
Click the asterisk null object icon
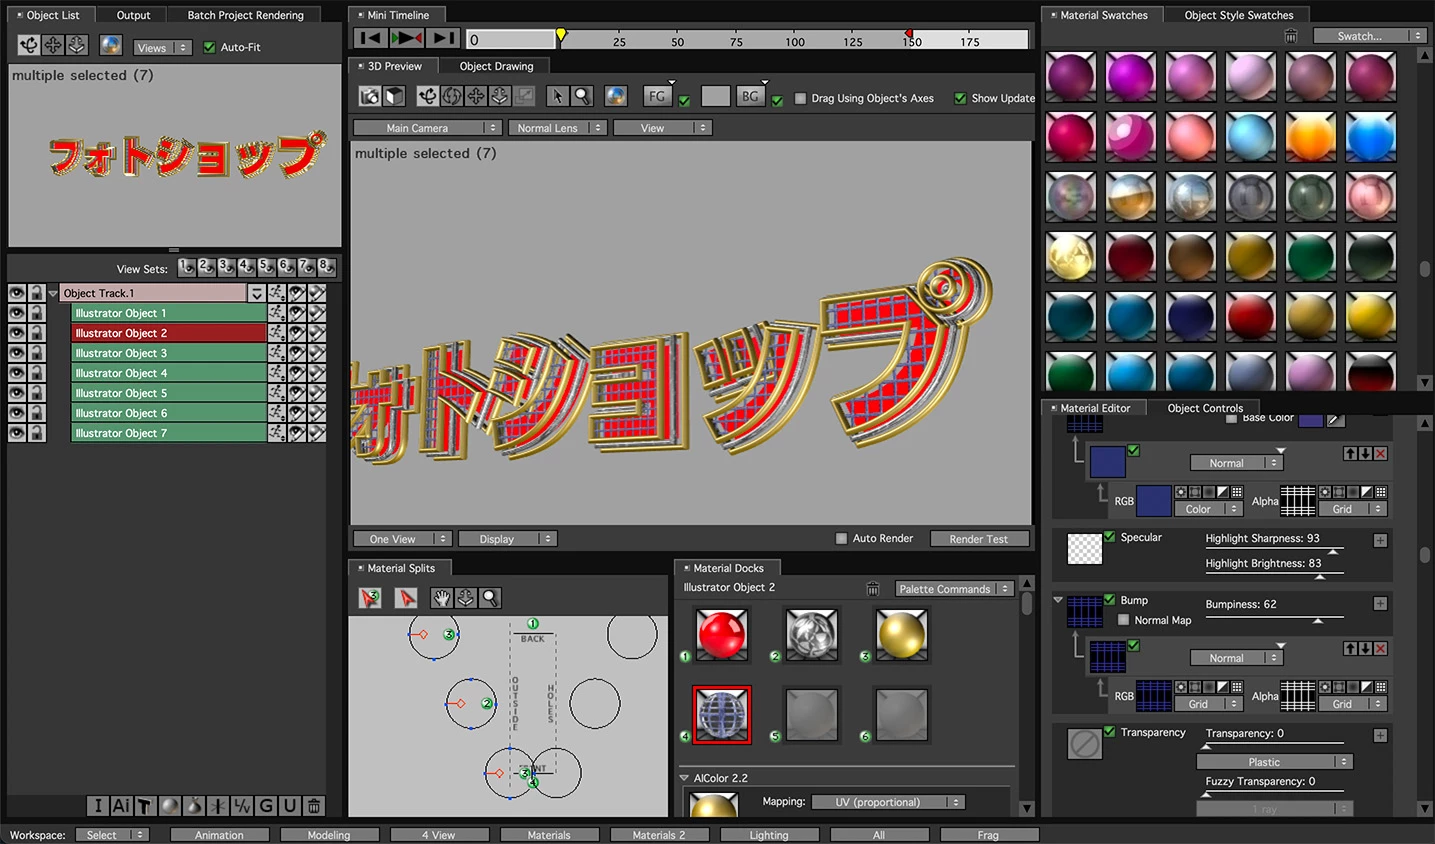[x=218, y=805]
